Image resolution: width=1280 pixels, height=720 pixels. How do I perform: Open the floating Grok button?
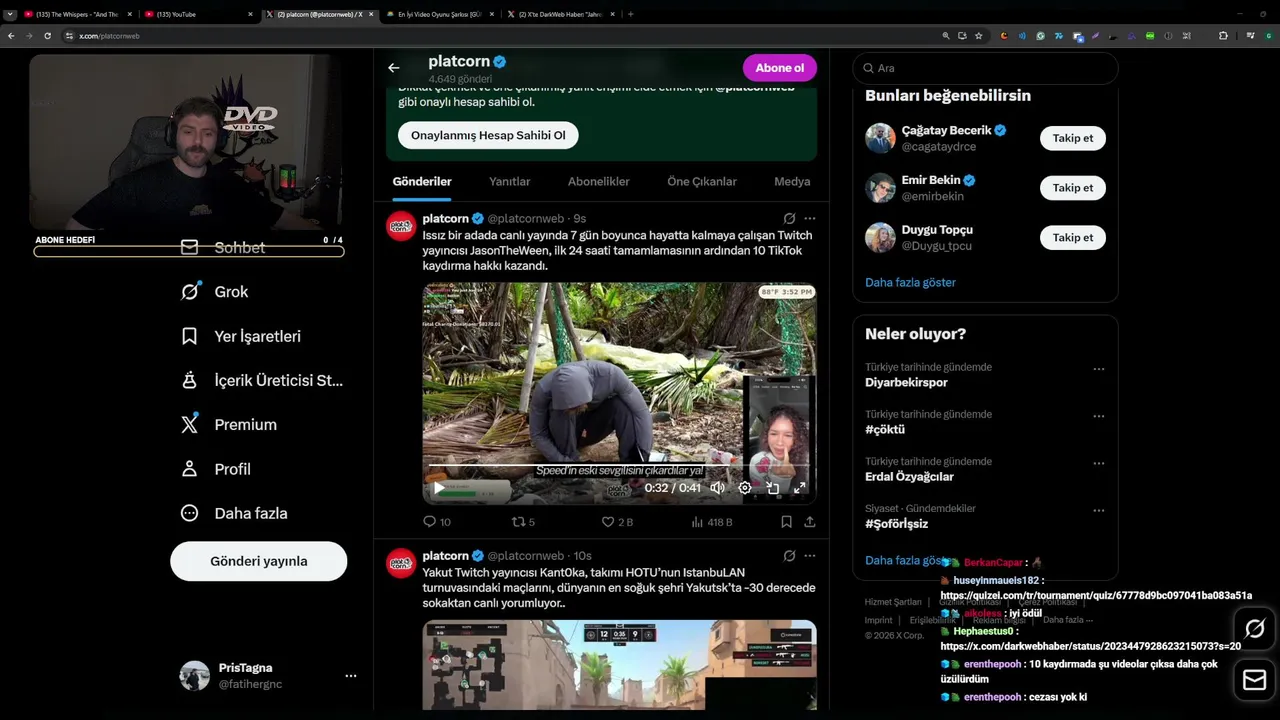pyautogui.click(x=1254, y=628)
